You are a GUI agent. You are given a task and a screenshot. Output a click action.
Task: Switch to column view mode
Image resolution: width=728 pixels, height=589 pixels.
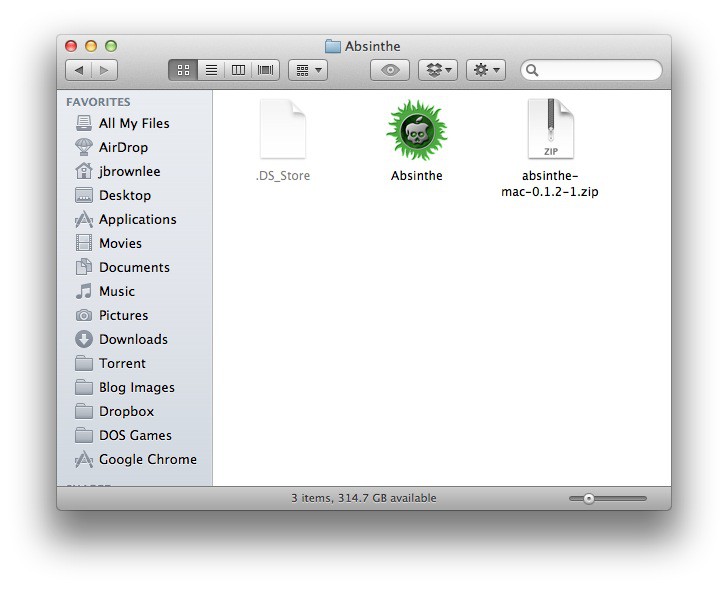point(238,70)
